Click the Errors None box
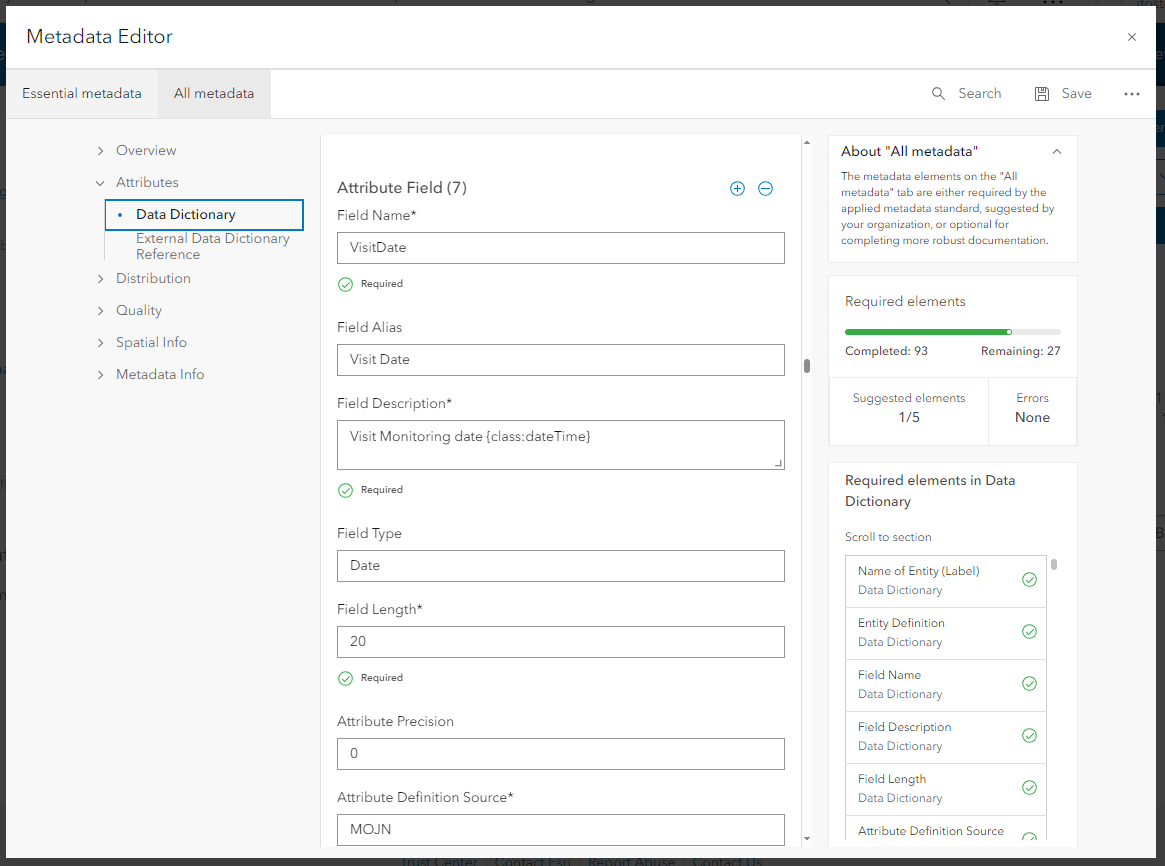1165x866 pixels. (1032, 411)
